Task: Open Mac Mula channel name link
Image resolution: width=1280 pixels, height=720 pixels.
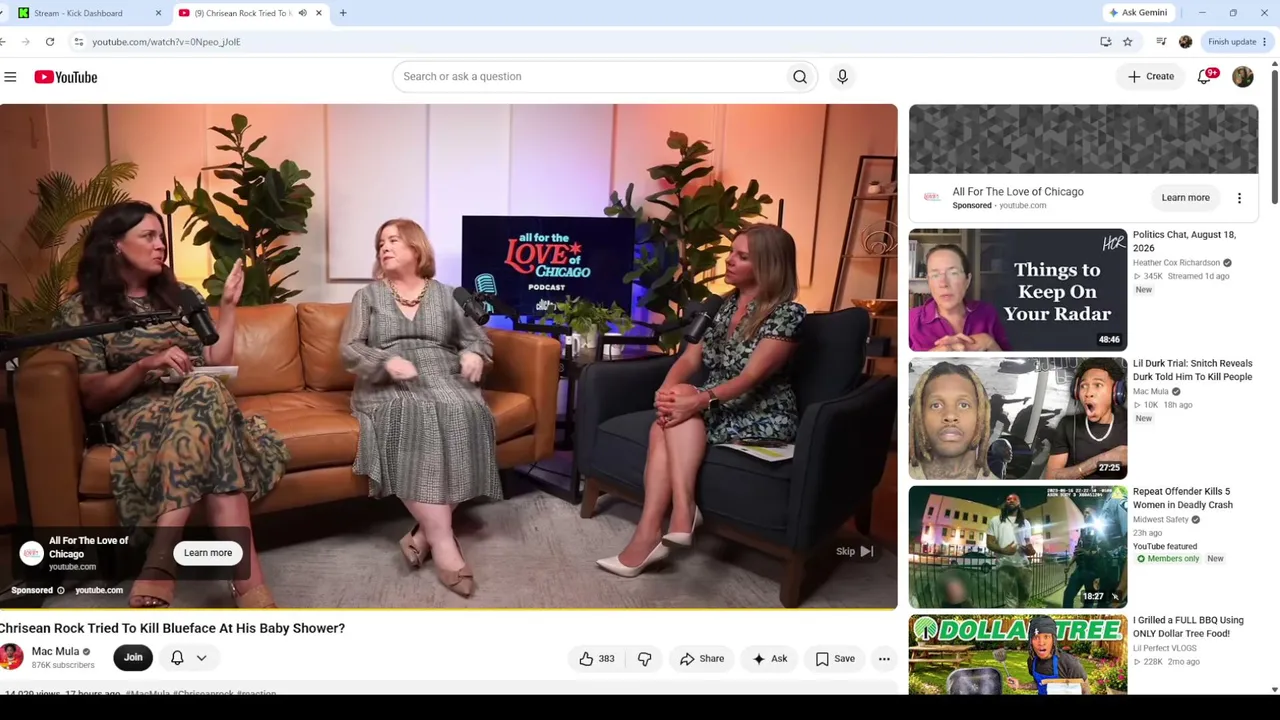Action: 55,651
